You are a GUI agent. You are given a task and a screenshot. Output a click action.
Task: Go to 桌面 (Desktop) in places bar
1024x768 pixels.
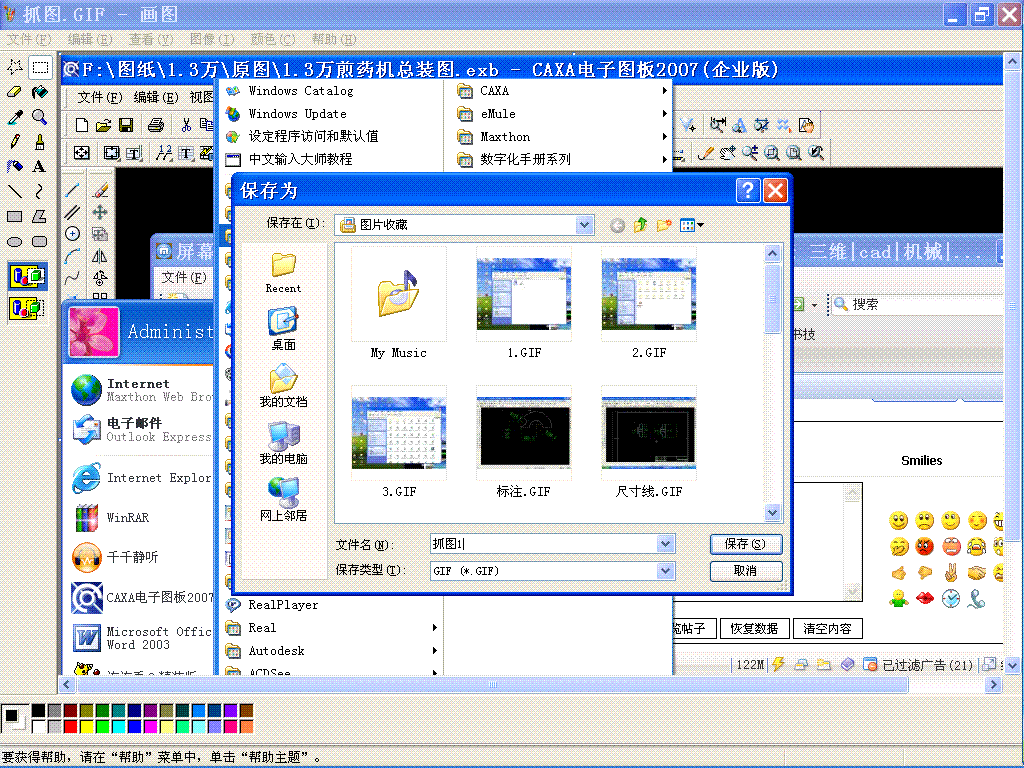(283, 330)
